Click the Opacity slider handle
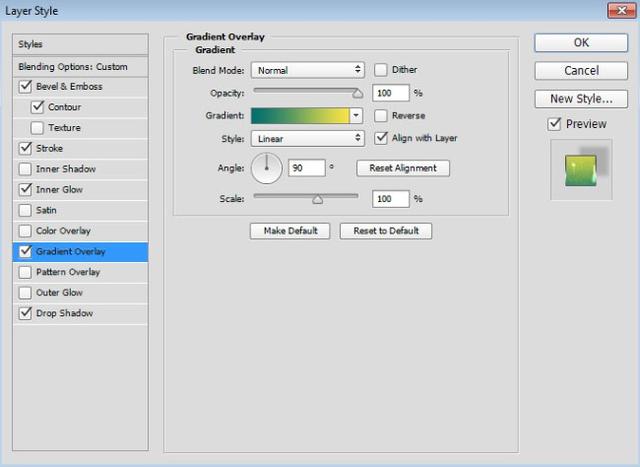This screenshot has width=640, height=467. 357,93
